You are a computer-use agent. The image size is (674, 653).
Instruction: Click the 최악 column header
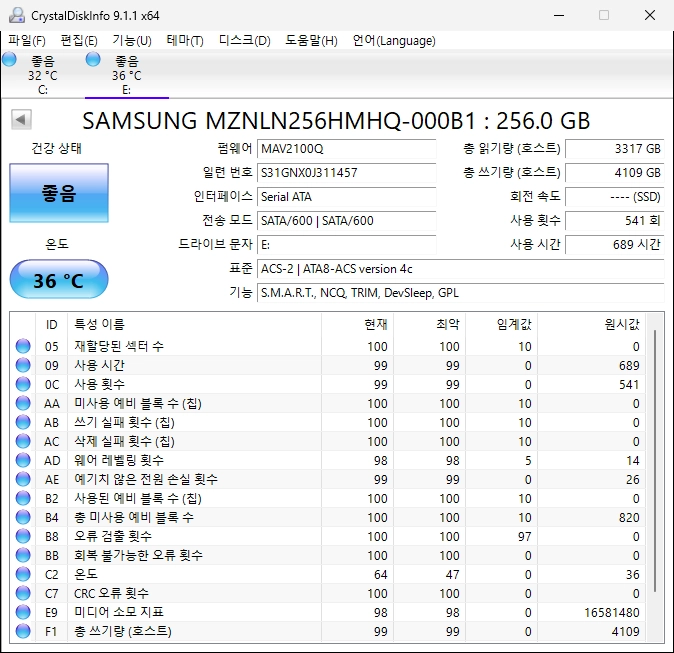(429, 324)
